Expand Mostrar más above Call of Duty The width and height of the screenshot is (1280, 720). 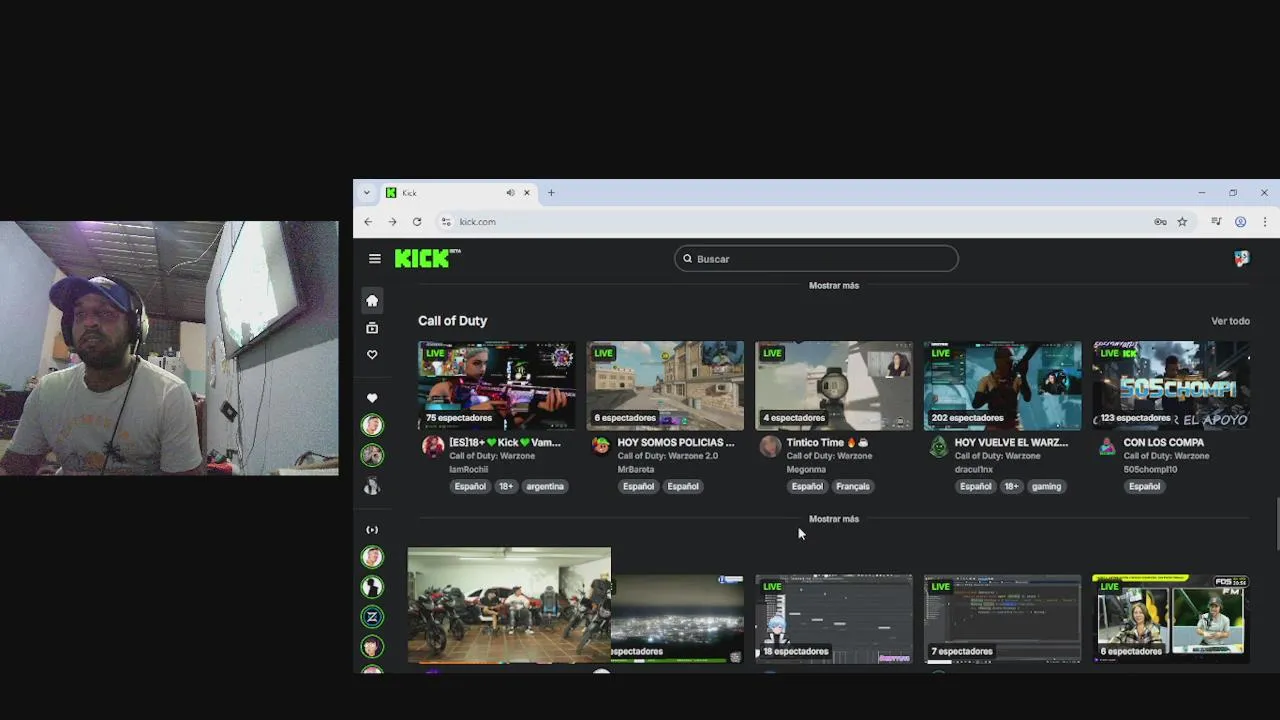tap(834, 286)
